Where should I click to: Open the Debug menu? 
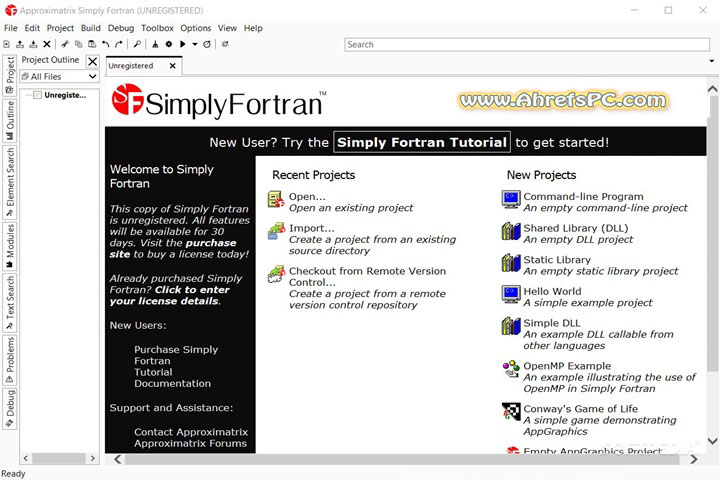click(121, 28)
